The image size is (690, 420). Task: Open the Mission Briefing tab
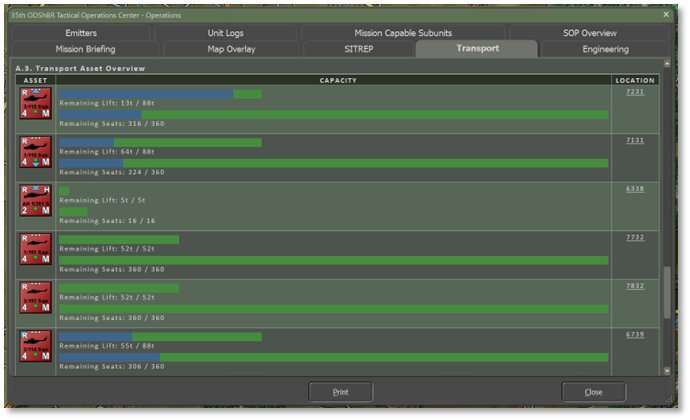coord(86,49)
